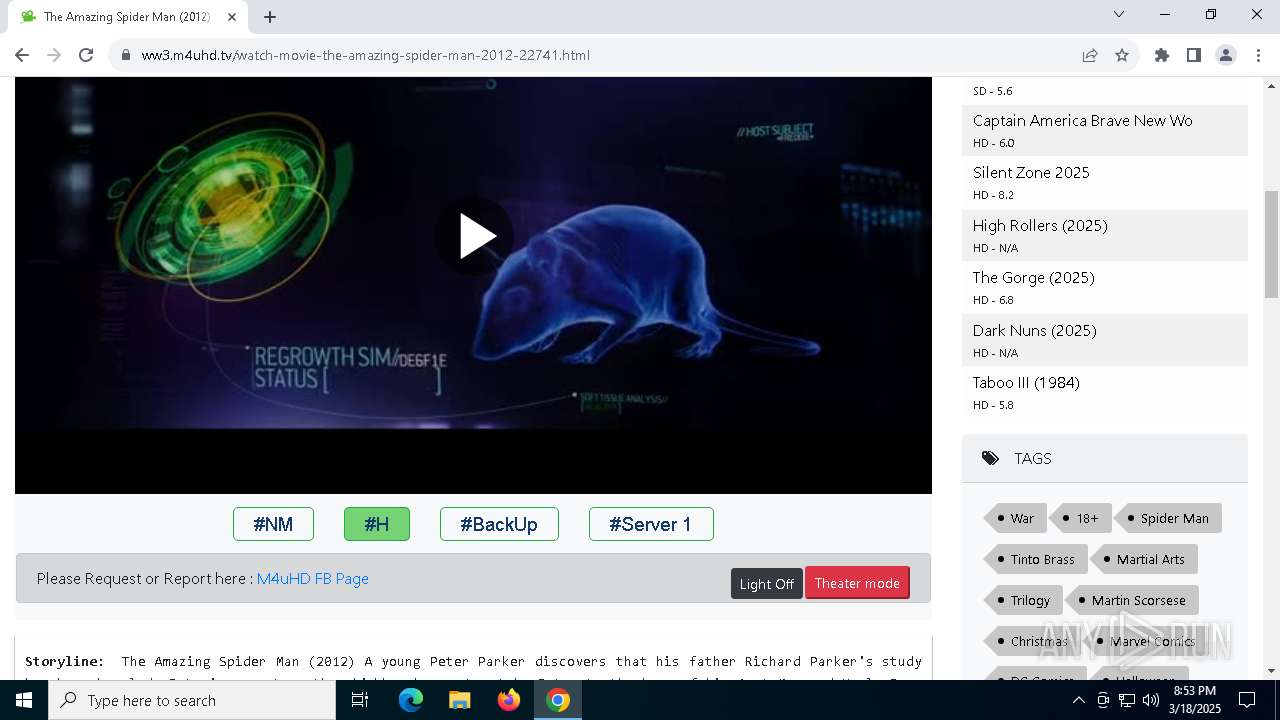Switch to #BackUp server
Image resolution: width=1280 pixels, height=720 pixels.
click(499, 524)
